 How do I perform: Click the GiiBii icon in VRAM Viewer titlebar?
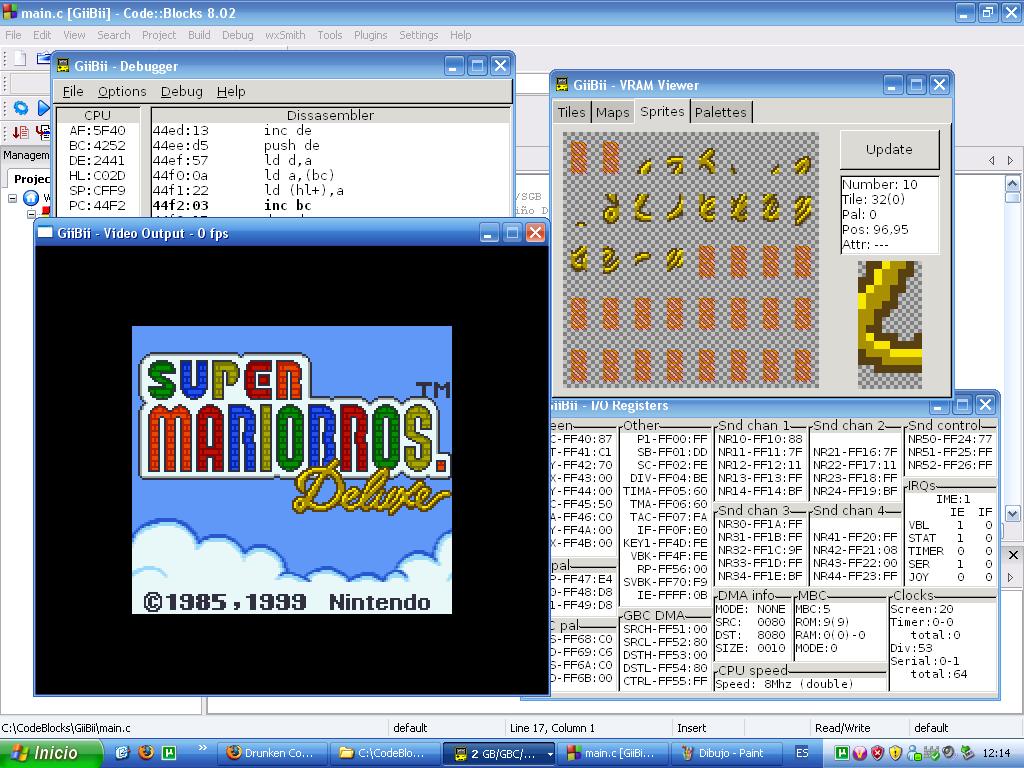pos(563,85)
